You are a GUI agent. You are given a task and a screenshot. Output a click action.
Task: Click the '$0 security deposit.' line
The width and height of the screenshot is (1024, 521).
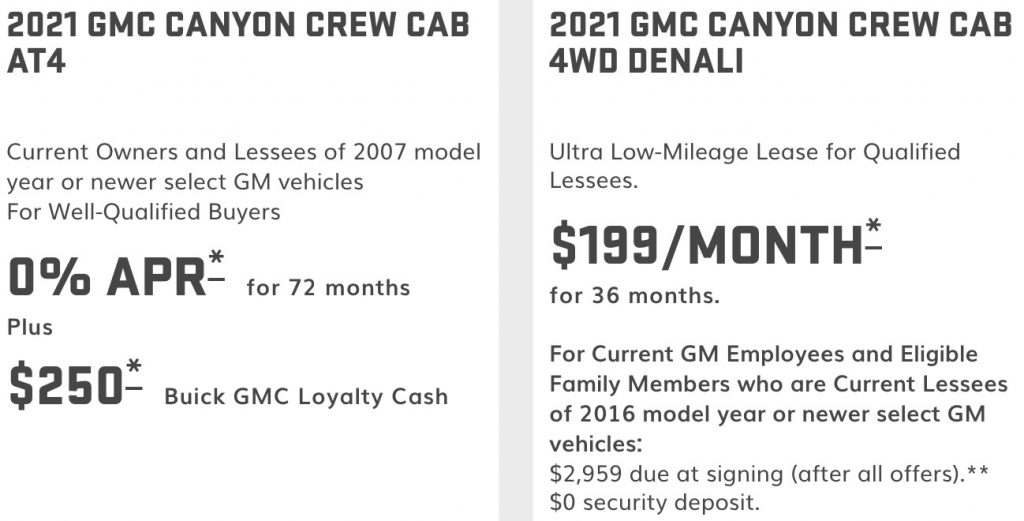655,503
